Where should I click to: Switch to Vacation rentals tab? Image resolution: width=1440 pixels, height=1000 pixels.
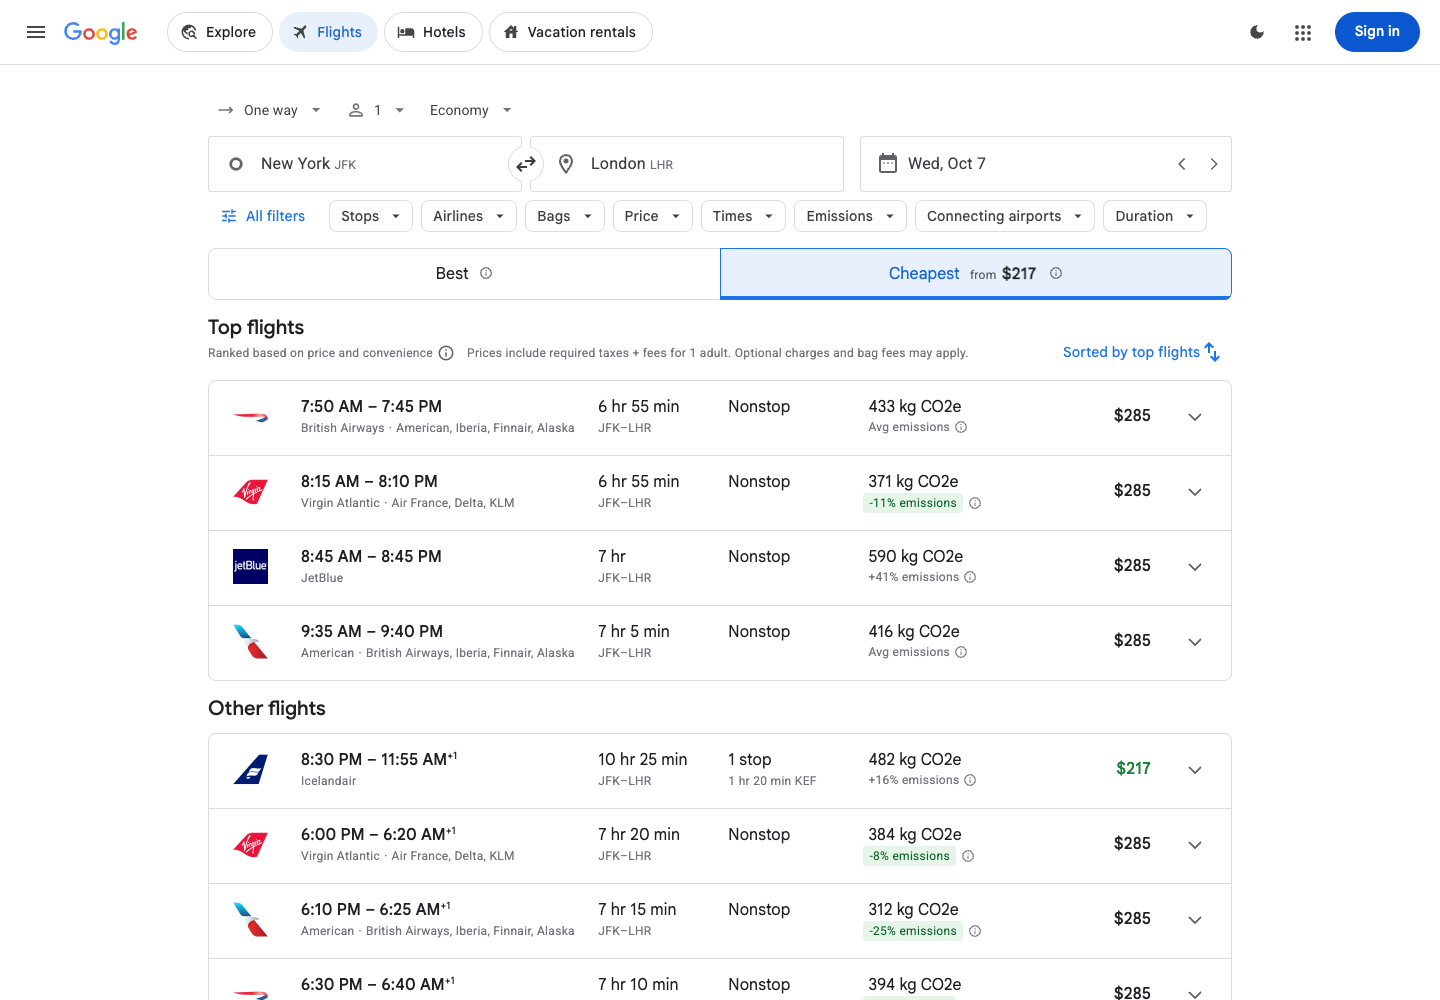pyautogui.click(x=570, y=32)
